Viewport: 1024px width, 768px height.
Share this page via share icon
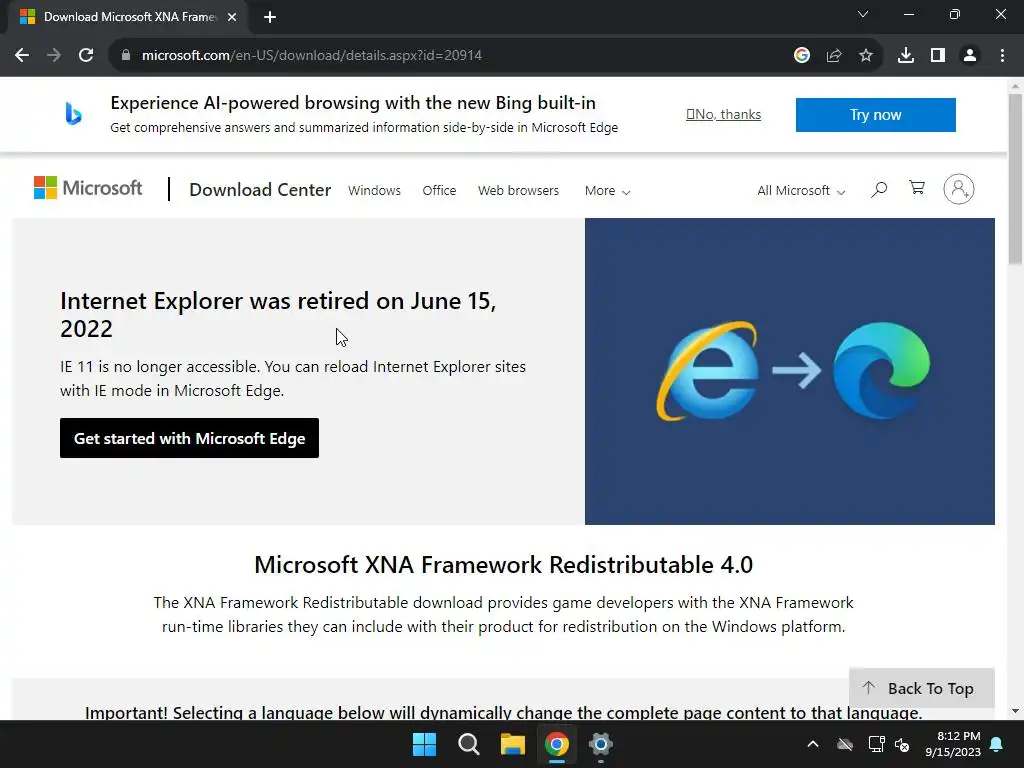coord(834,56)
